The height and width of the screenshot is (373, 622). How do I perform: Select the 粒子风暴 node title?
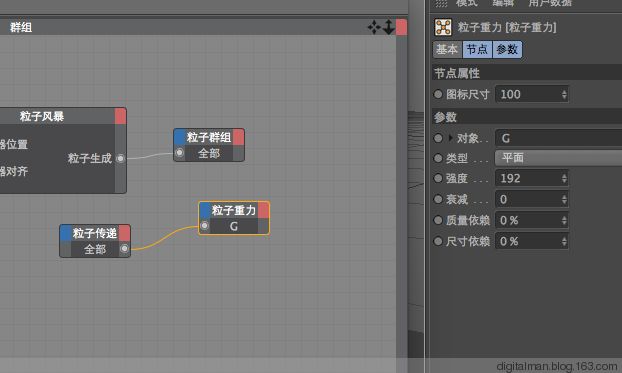pyautogui.click(x=42, y=116)
